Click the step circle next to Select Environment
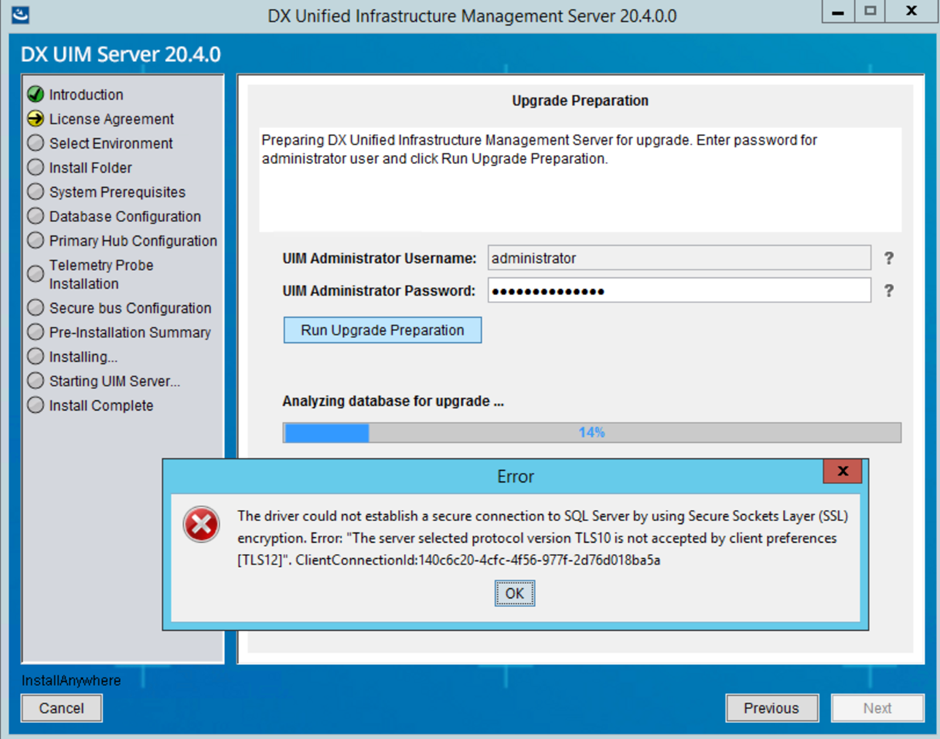940x739 pixels. coord(35,143)
